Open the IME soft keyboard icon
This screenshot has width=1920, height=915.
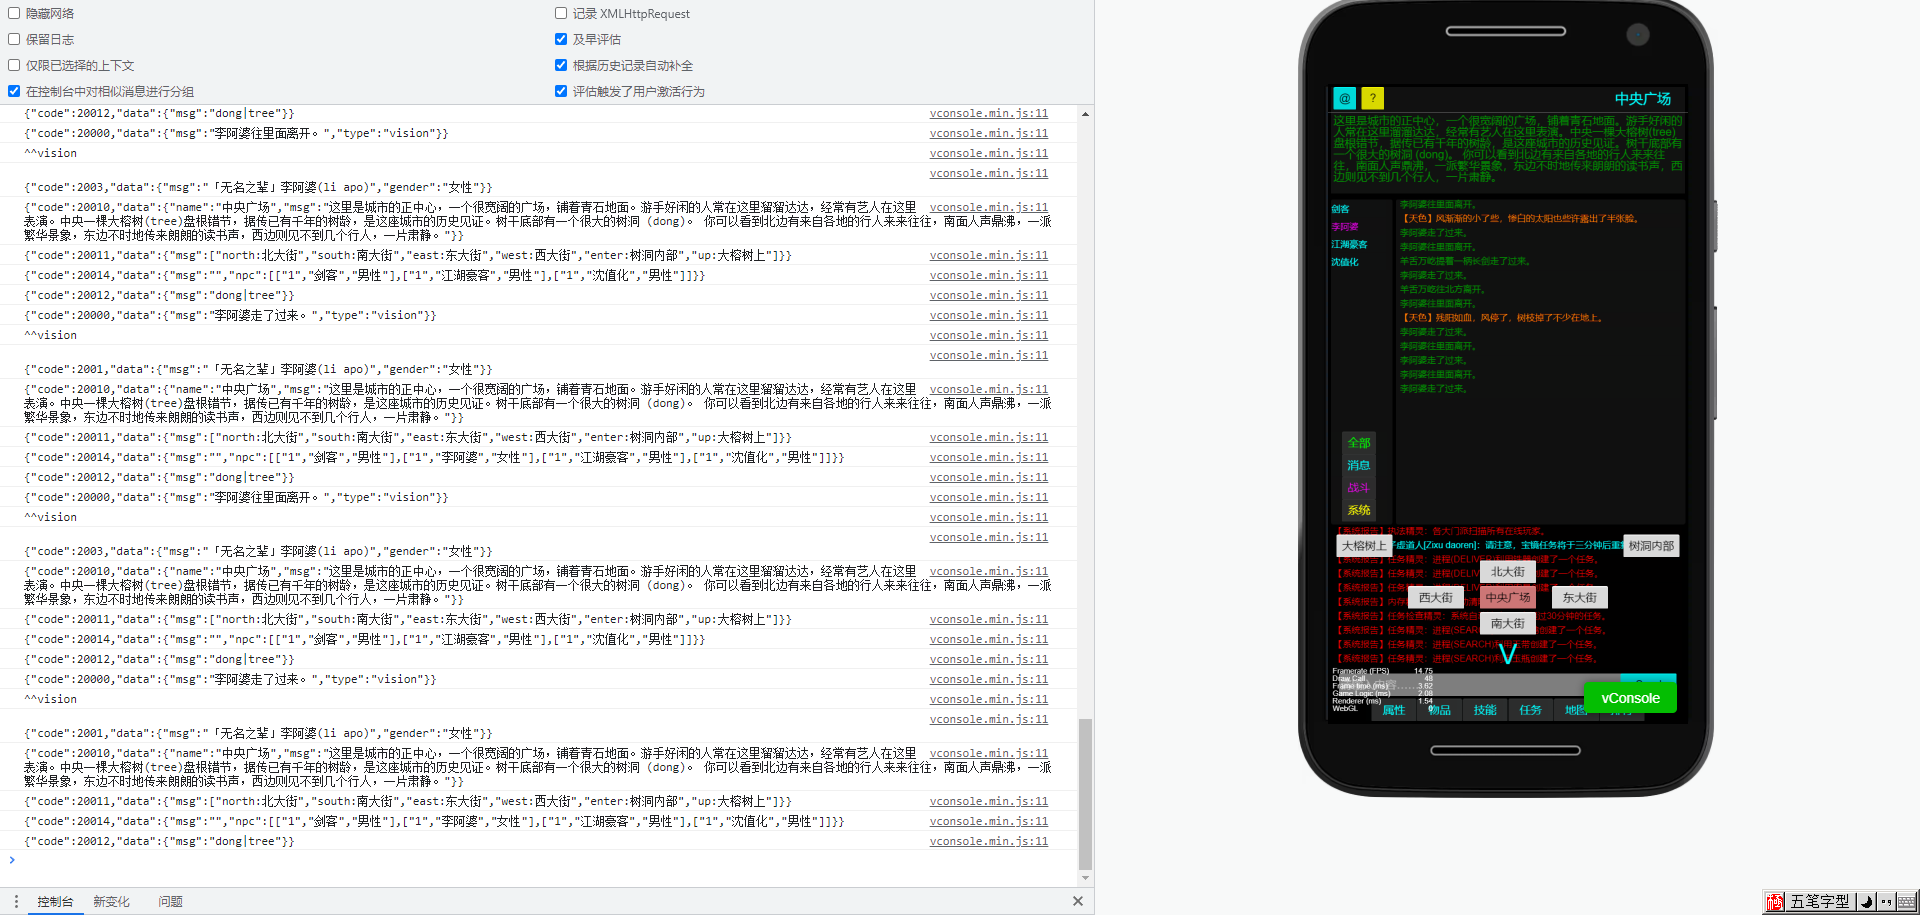click(x=1906, y=902)
